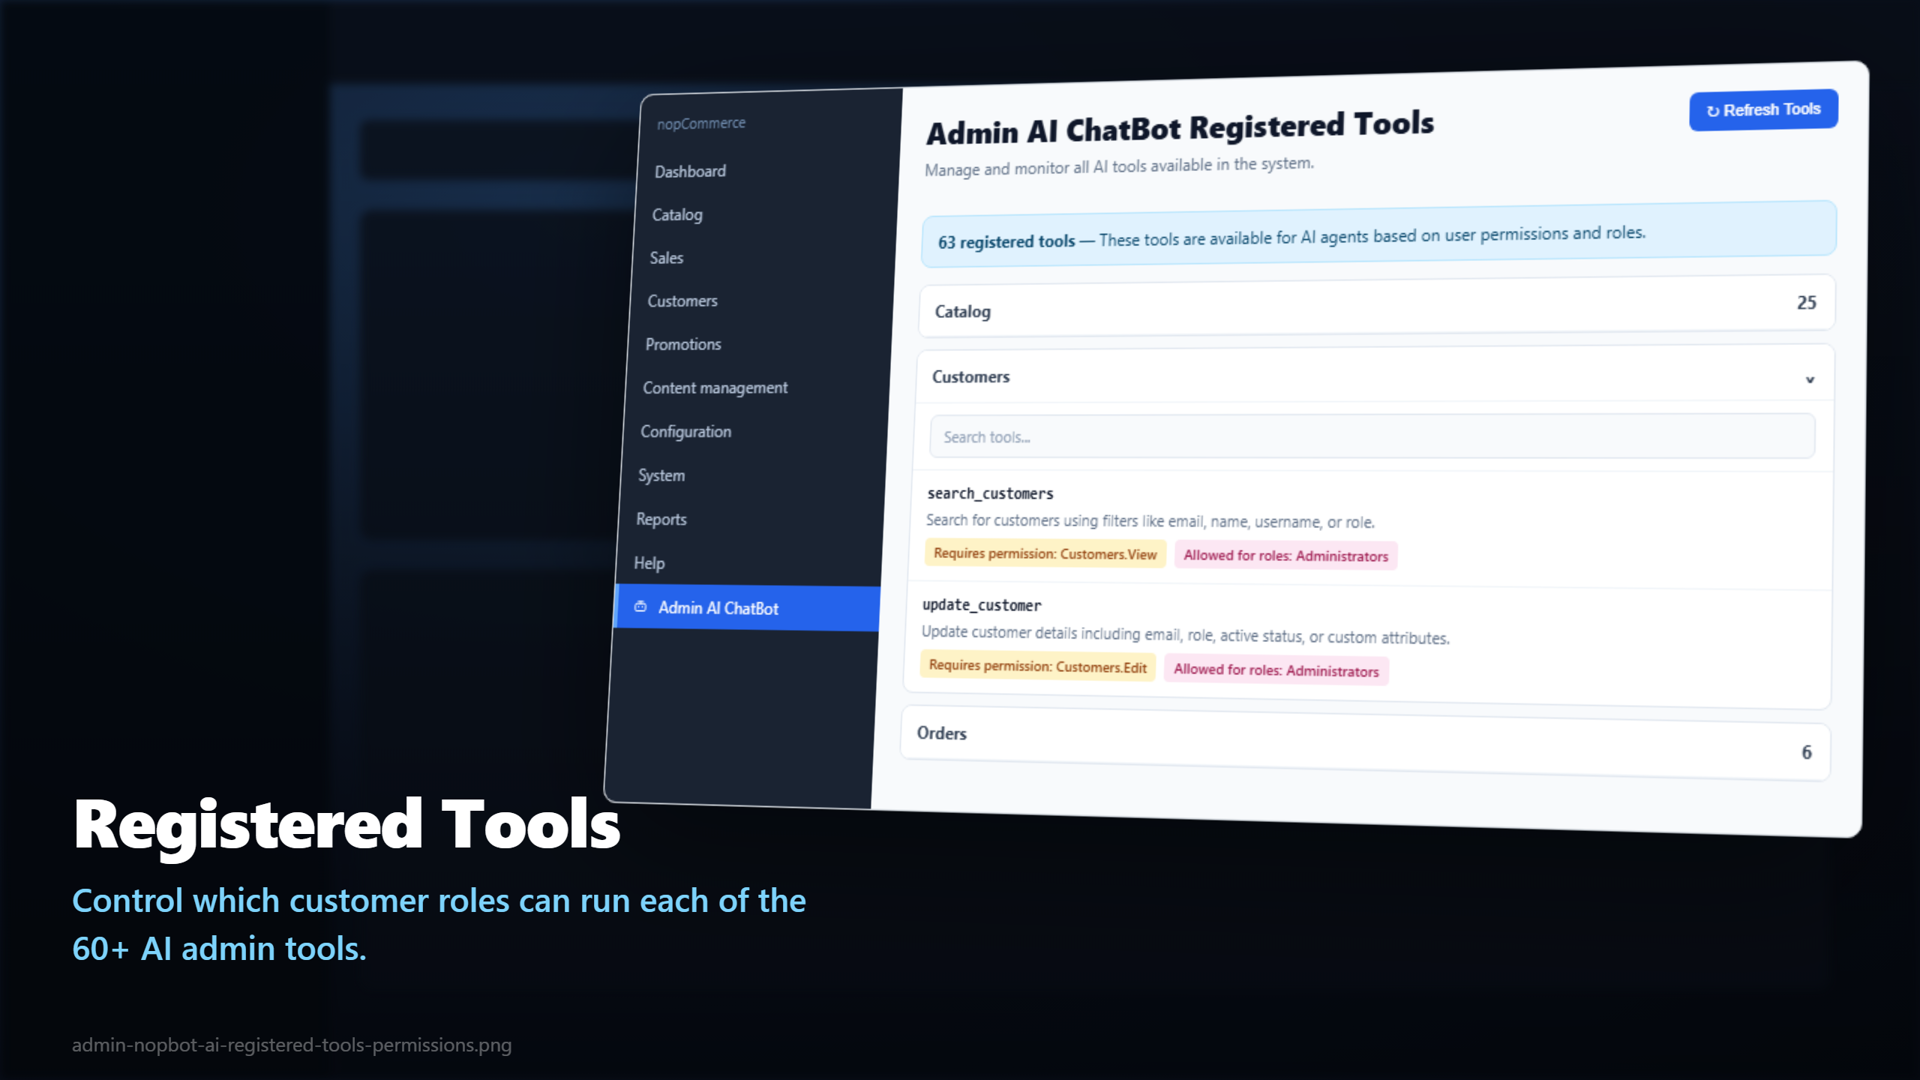Open the Catalog sidebar menu item
The height and width of the screenshot is (1080, 1920).
pos(677,214)
